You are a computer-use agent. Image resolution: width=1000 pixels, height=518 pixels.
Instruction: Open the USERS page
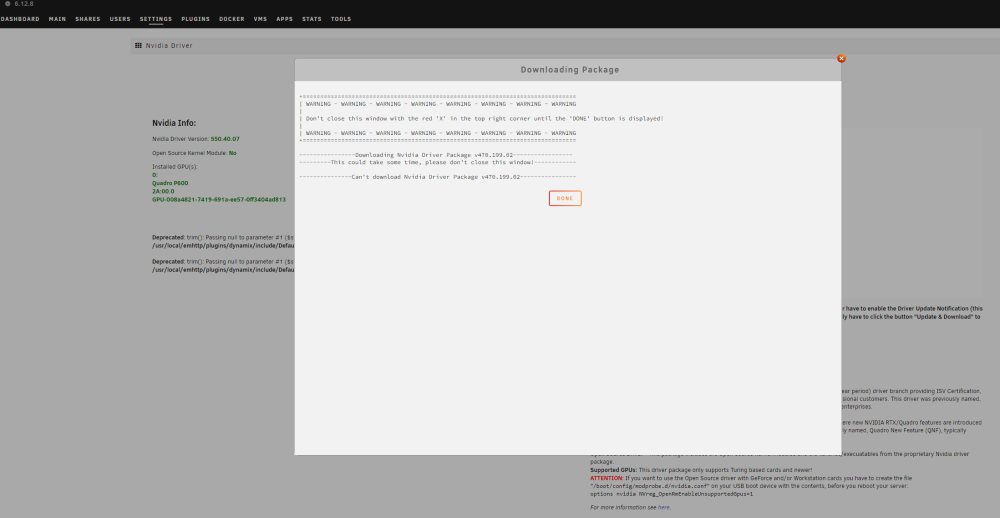[120, 19]
